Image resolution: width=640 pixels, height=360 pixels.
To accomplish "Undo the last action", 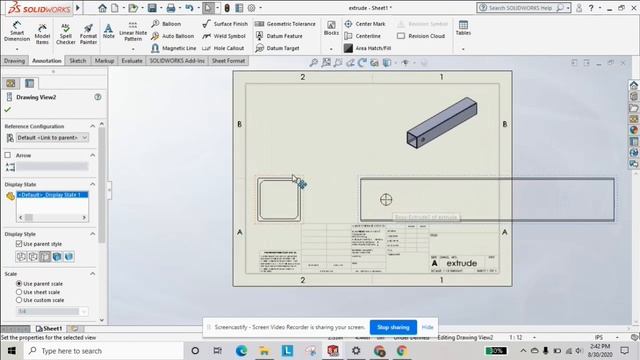I will 189,8.
